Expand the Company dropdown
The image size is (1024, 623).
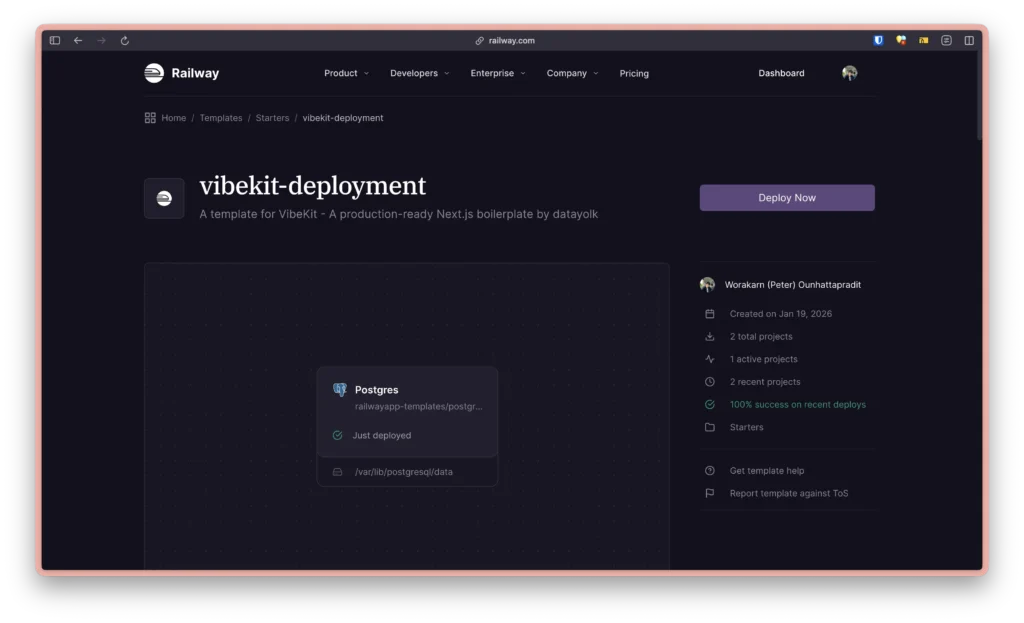[571, 73]
